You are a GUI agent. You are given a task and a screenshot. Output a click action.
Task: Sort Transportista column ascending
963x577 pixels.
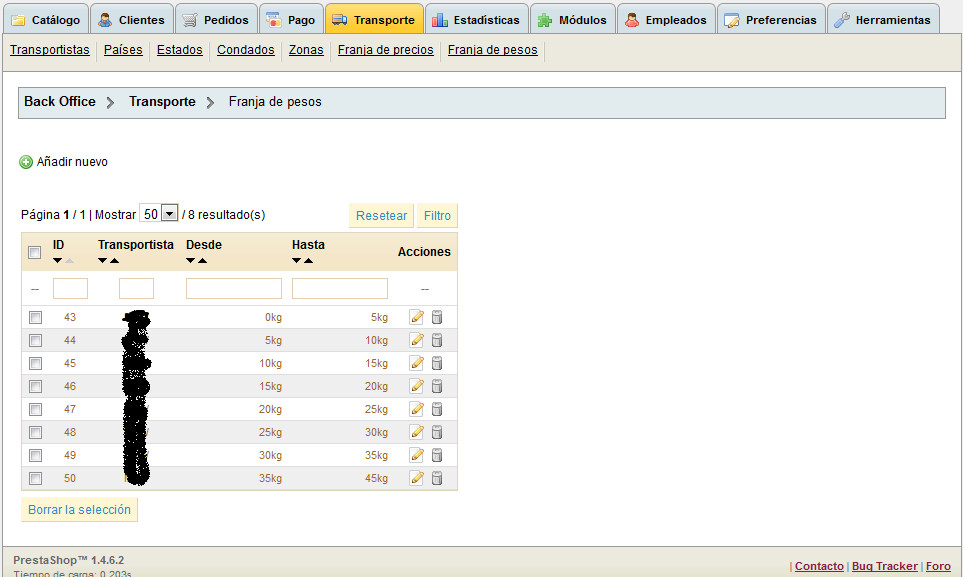click(x=114, y=261)
